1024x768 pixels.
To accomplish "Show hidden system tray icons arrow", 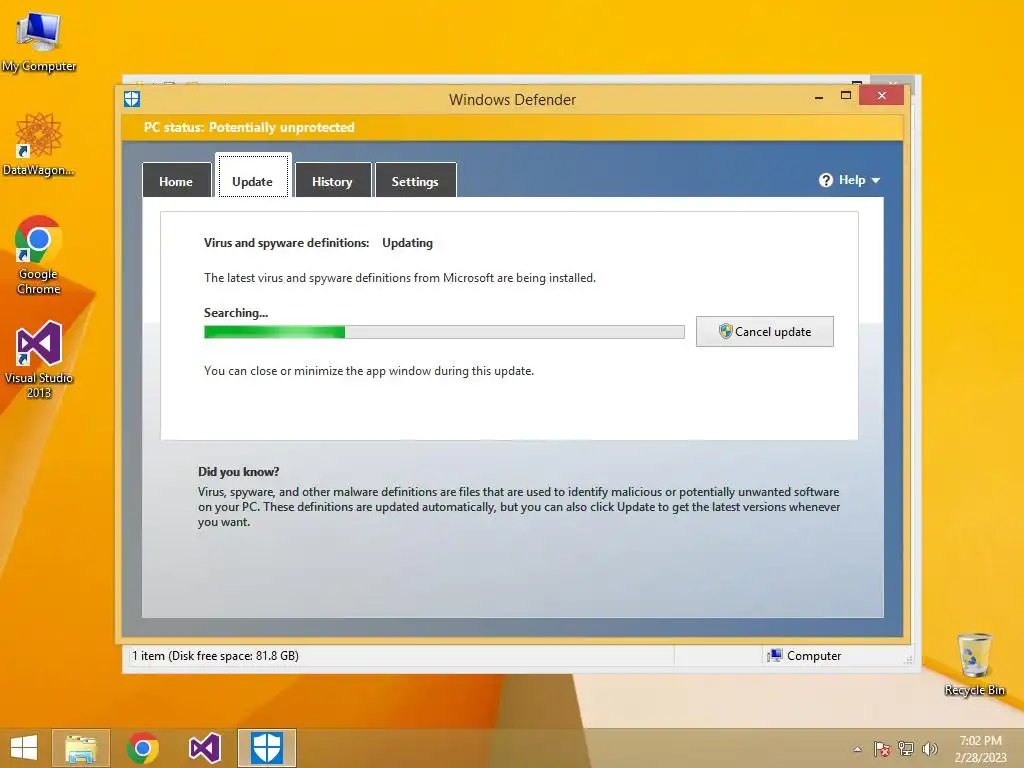I will 857,749.
